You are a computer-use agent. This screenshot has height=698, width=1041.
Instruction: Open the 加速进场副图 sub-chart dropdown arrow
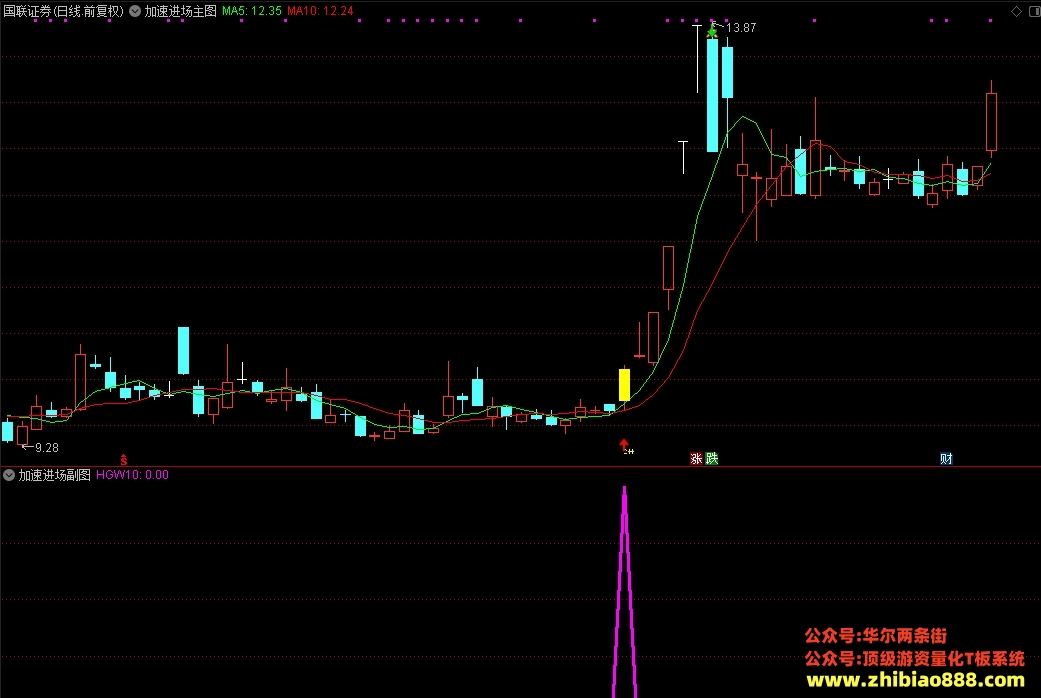pyautogui.click(x=9, y=475)
